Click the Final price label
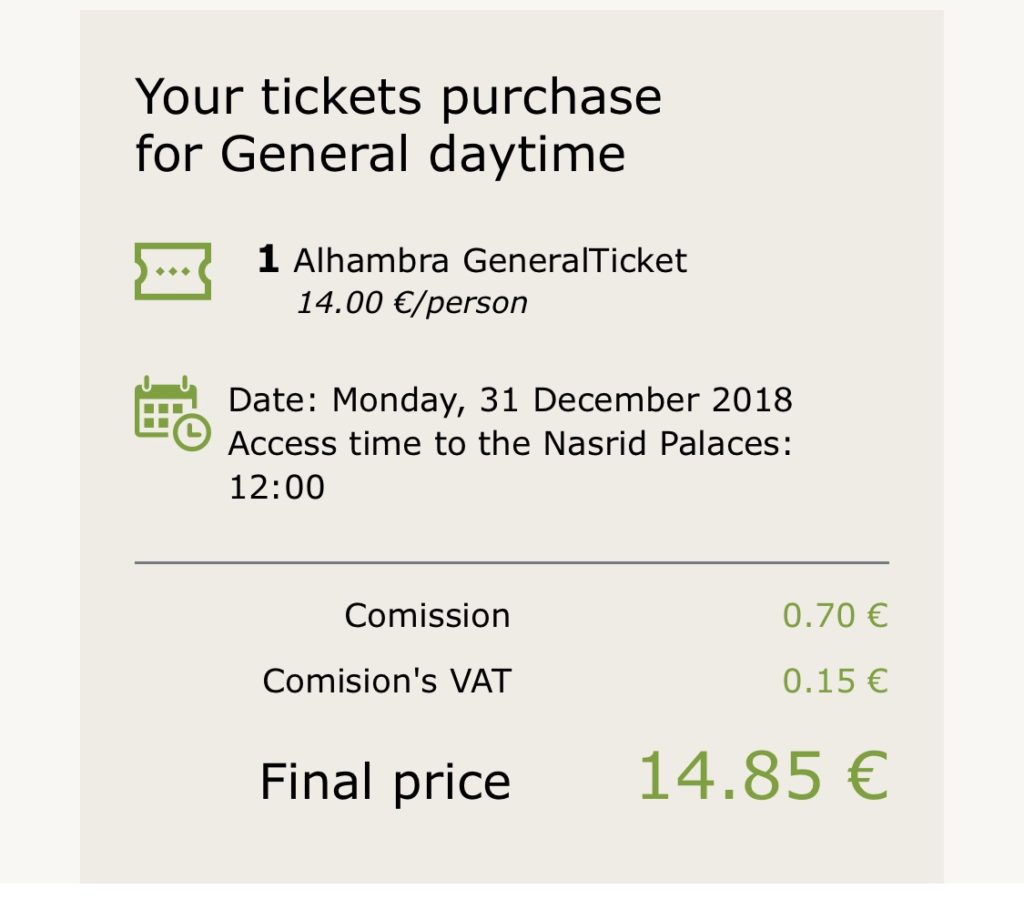 coord(385,781)
